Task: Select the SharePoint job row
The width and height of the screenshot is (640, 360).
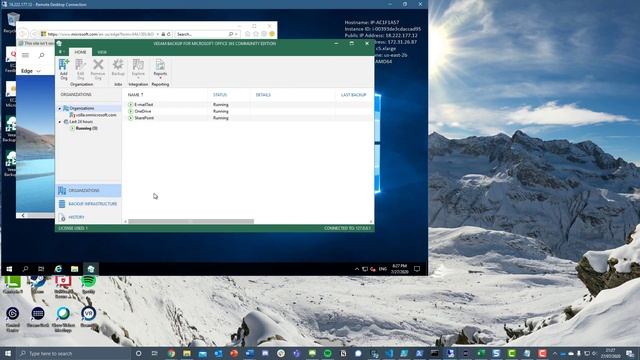Action: (249, 118)
